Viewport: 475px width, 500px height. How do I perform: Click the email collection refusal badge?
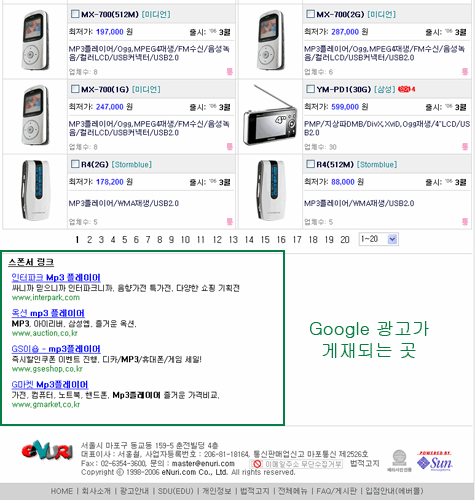[296, 464]
